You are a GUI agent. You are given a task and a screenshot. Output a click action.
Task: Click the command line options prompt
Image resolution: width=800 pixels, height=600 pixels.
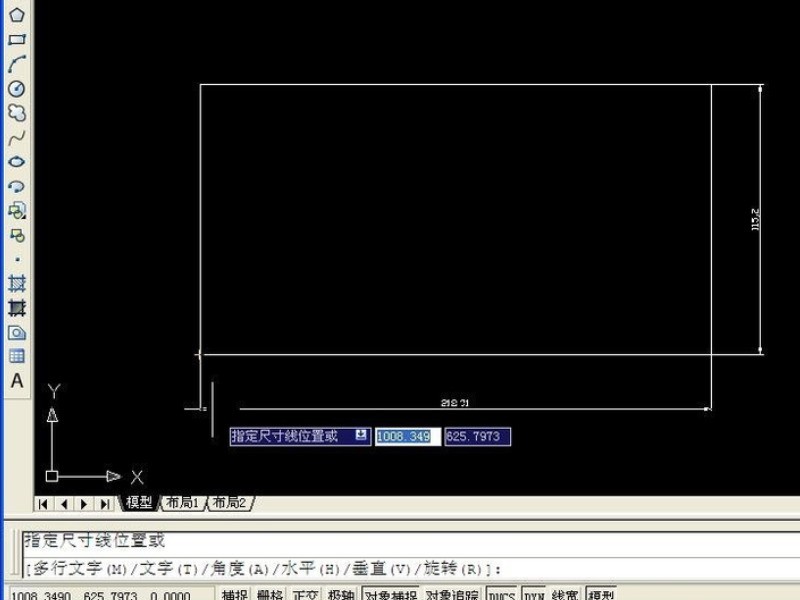(263, 568)
